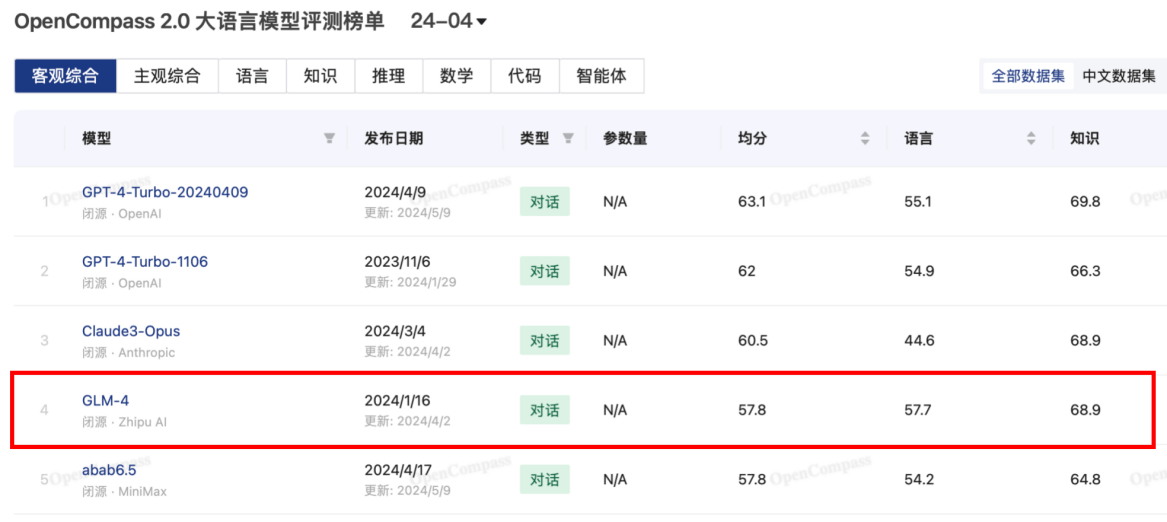Click the release date 2023/11/6
1167x522 pixels.
398,261
